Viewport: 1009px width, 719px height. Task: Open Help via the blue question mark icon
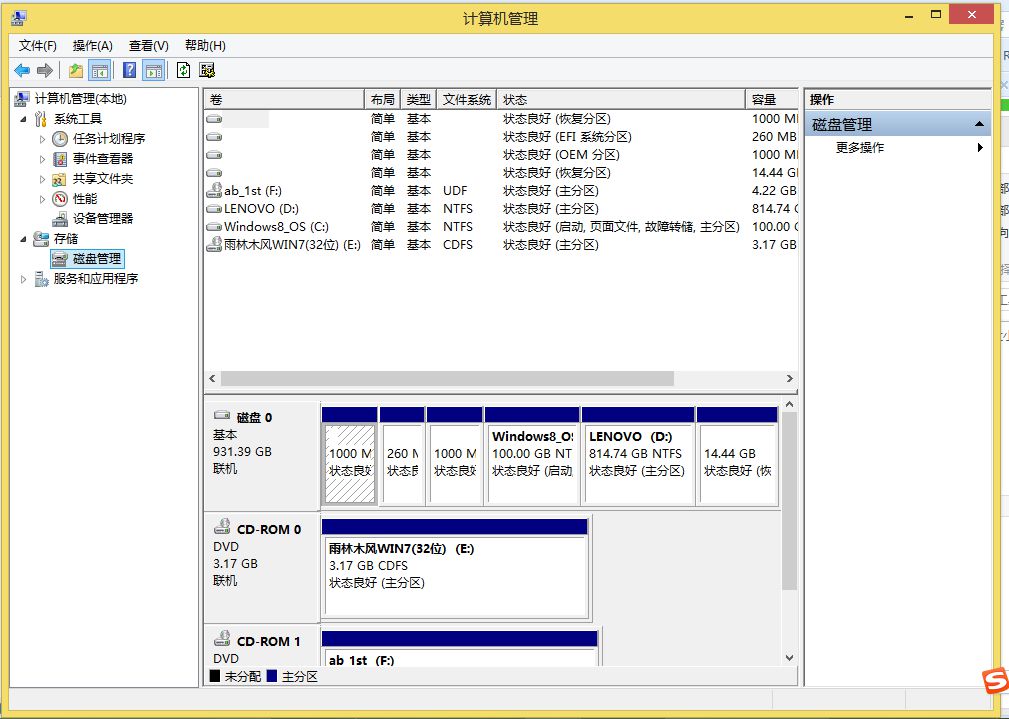[x=129, y=70]
